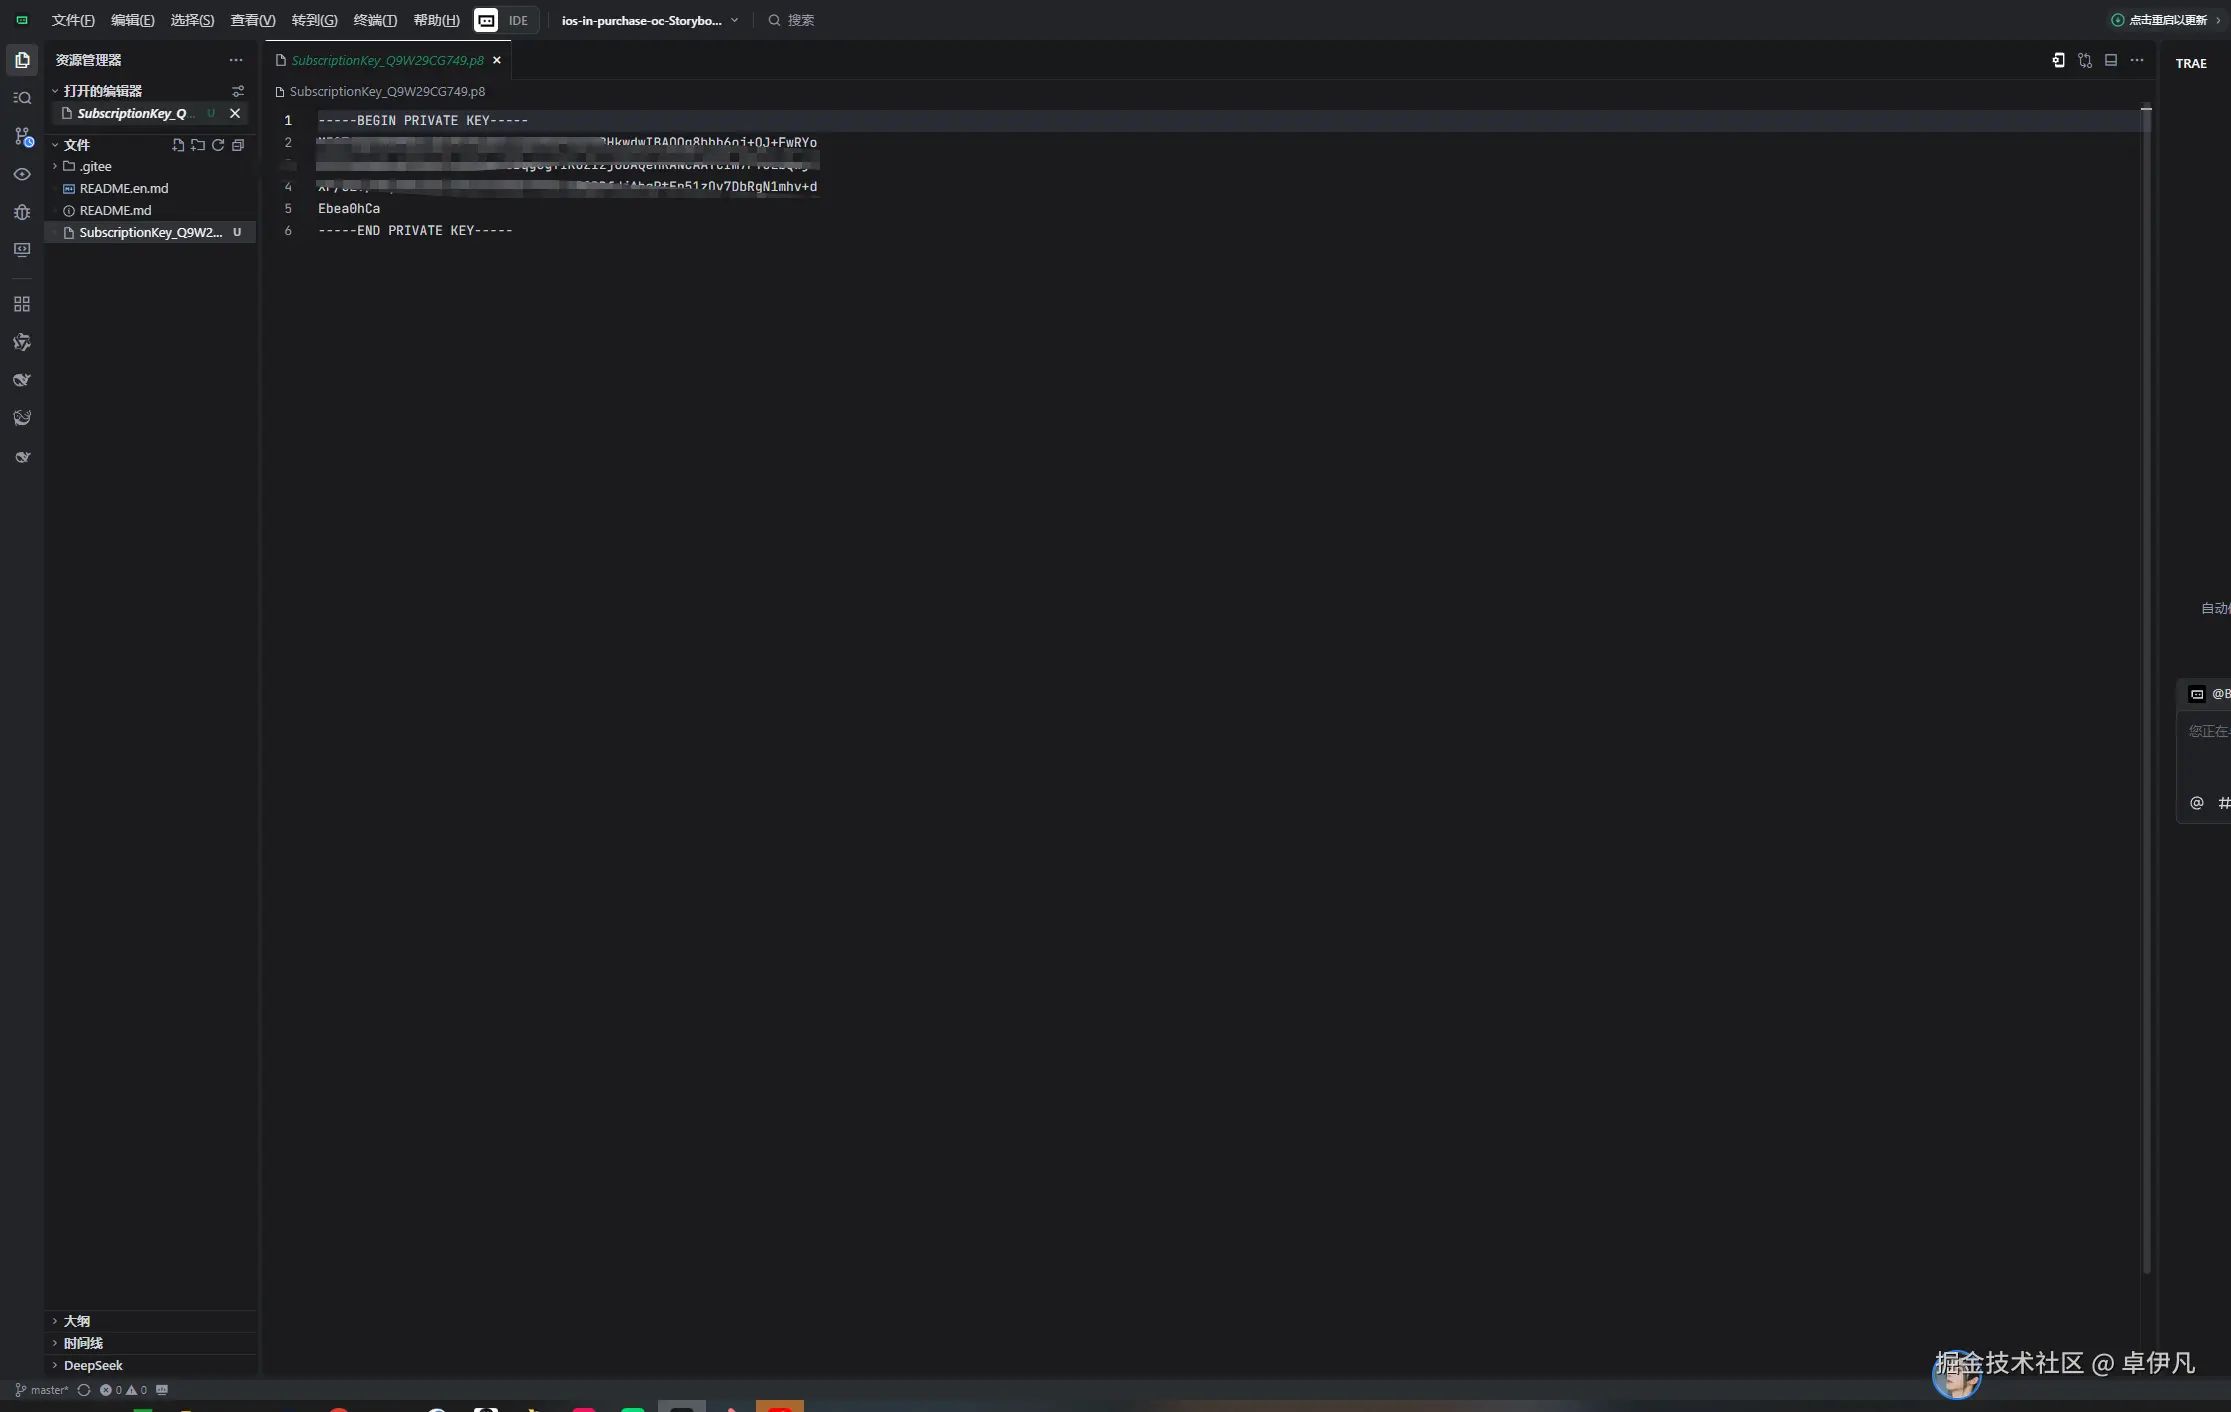
Task: Click the device settings icon in editor toolbar
Action: point(2058,60)
